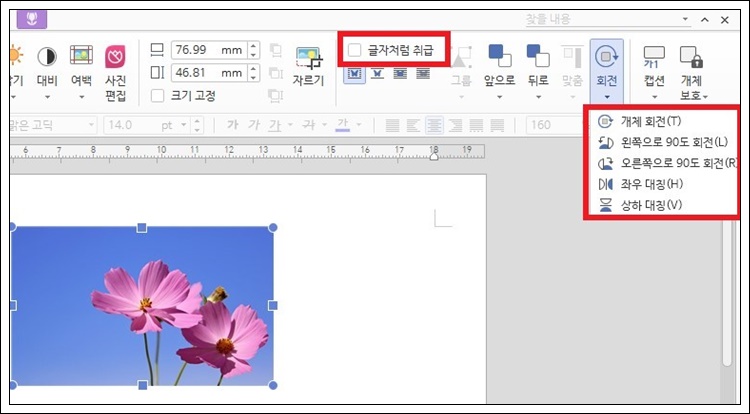Image resolution: width=750 pixels, height=414 pixels.
Task: Open the search history dropdown arrow
Action: 685,19
